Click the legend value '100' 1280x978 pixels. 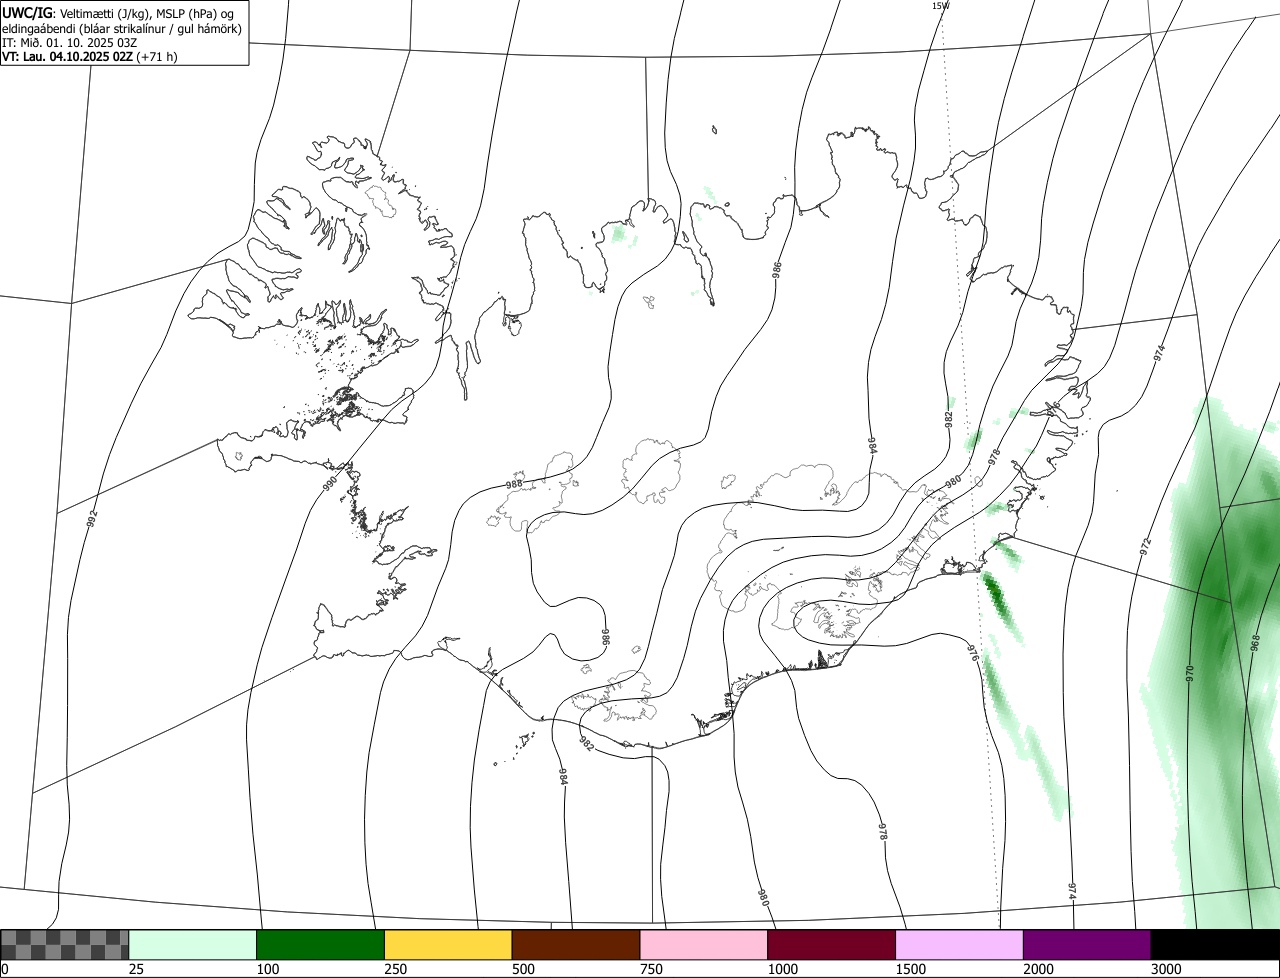267,969
